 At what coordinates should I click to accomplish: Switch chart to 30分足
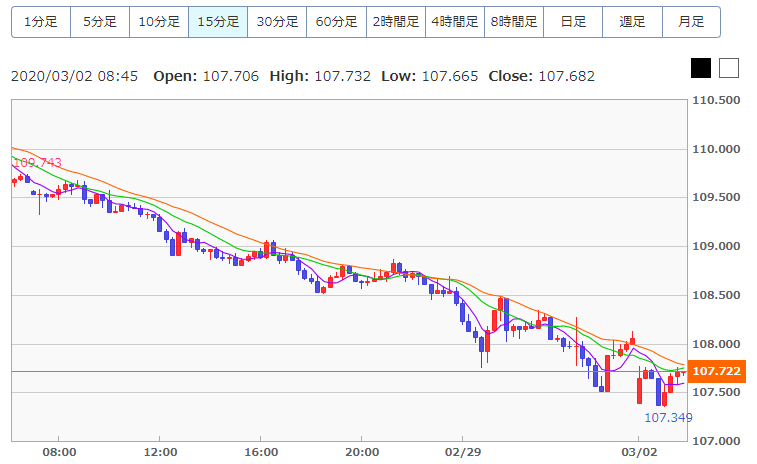pos(277,22)
